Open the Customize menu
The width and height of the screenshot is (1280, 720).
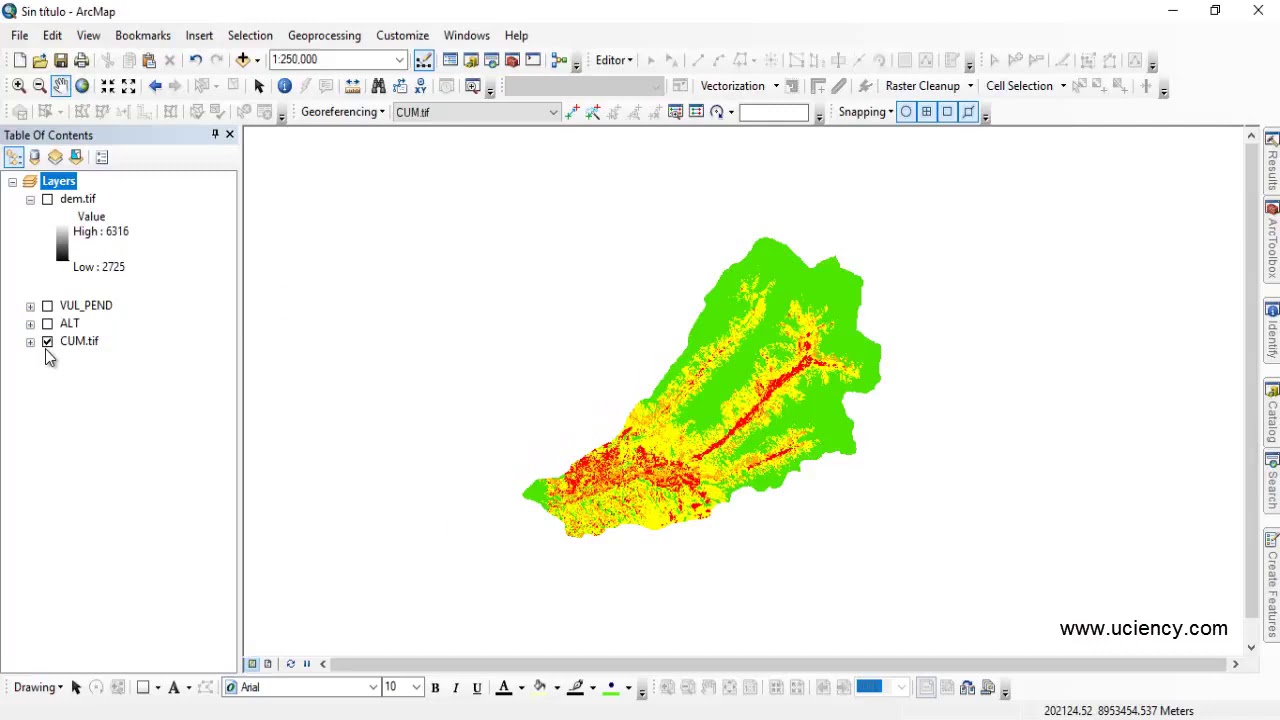point(402,35)
